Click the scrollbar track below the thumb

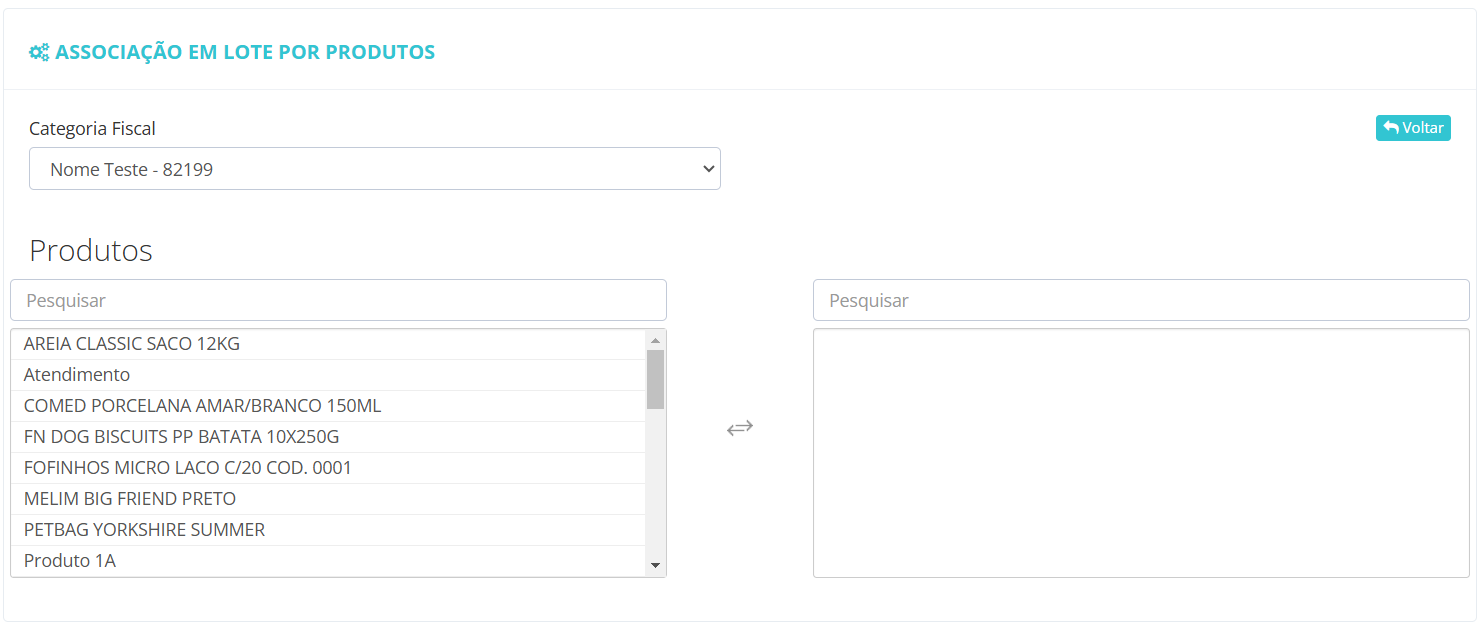(x=655, y=483)
